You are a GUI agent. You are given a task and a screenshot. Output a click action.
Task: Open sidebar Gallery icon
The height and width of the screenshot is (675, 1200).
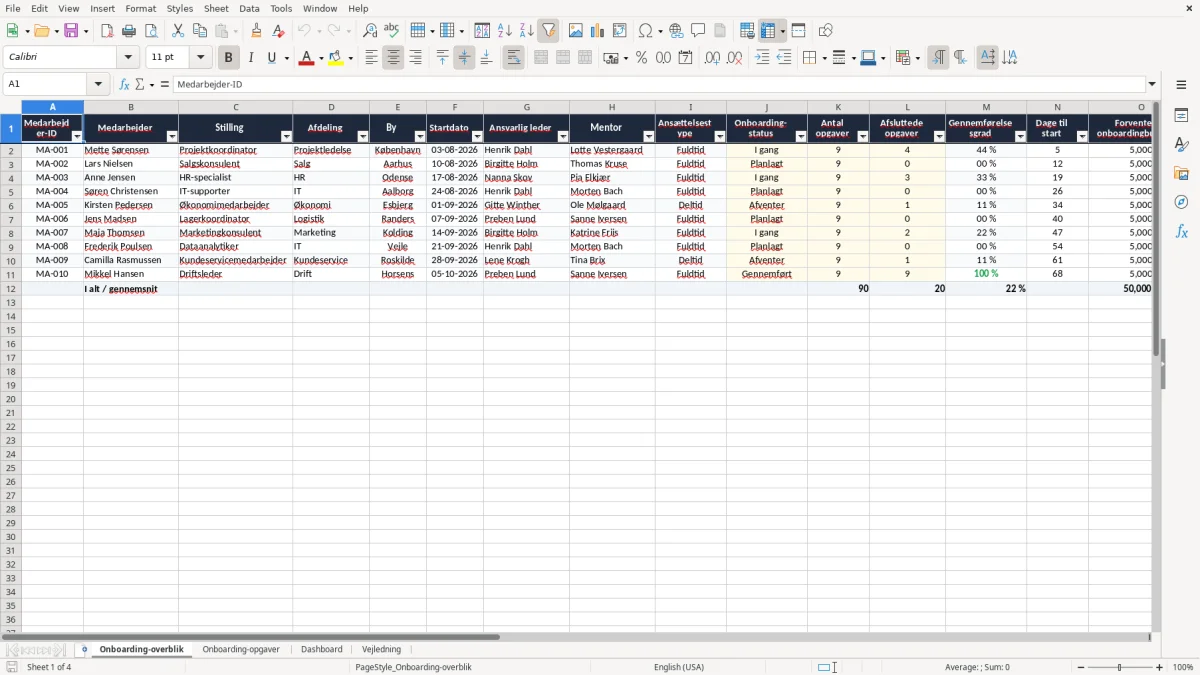[x=1181, y=174]
